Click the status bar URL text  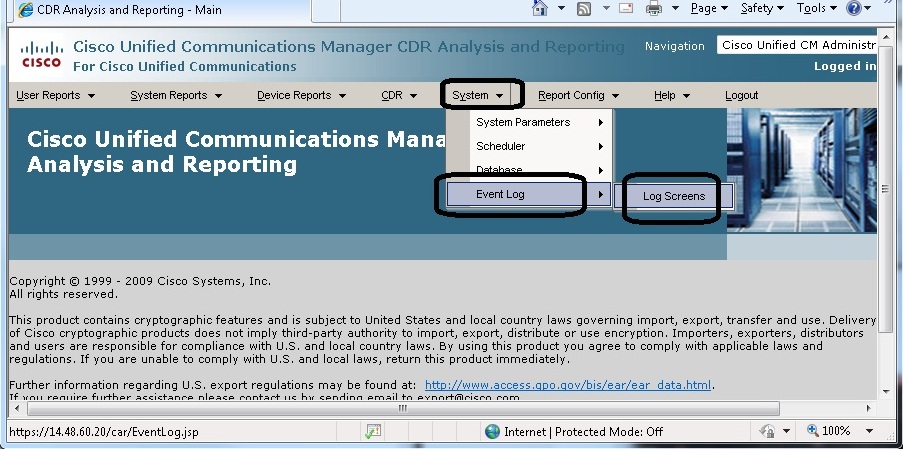coord(104,432)
